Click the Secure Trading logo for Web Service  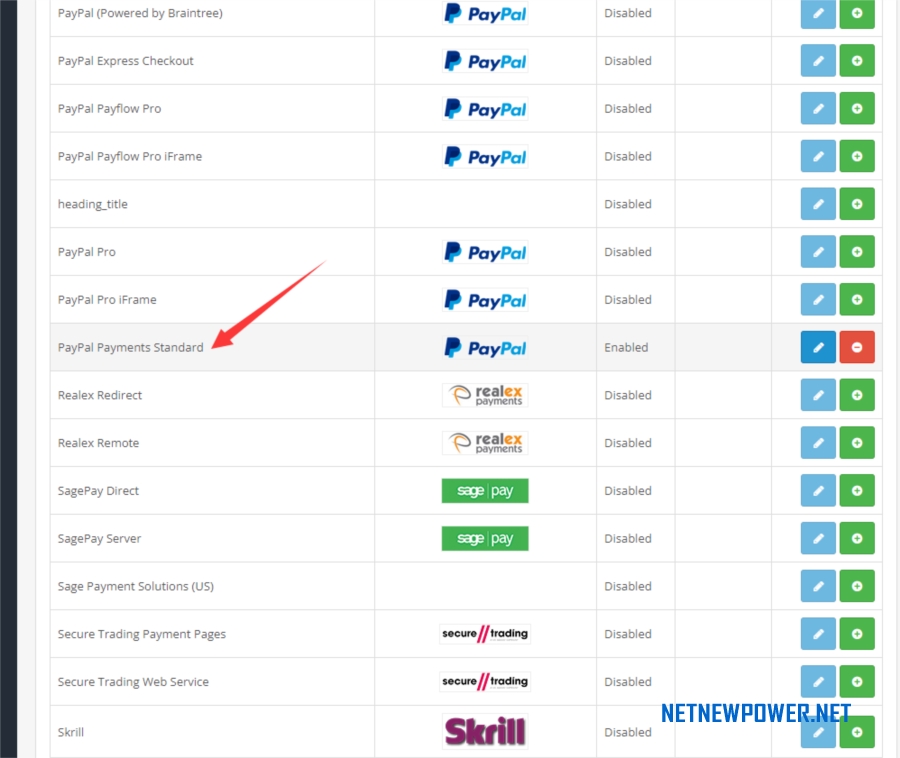pyautogui.click(x=485, y=681)
